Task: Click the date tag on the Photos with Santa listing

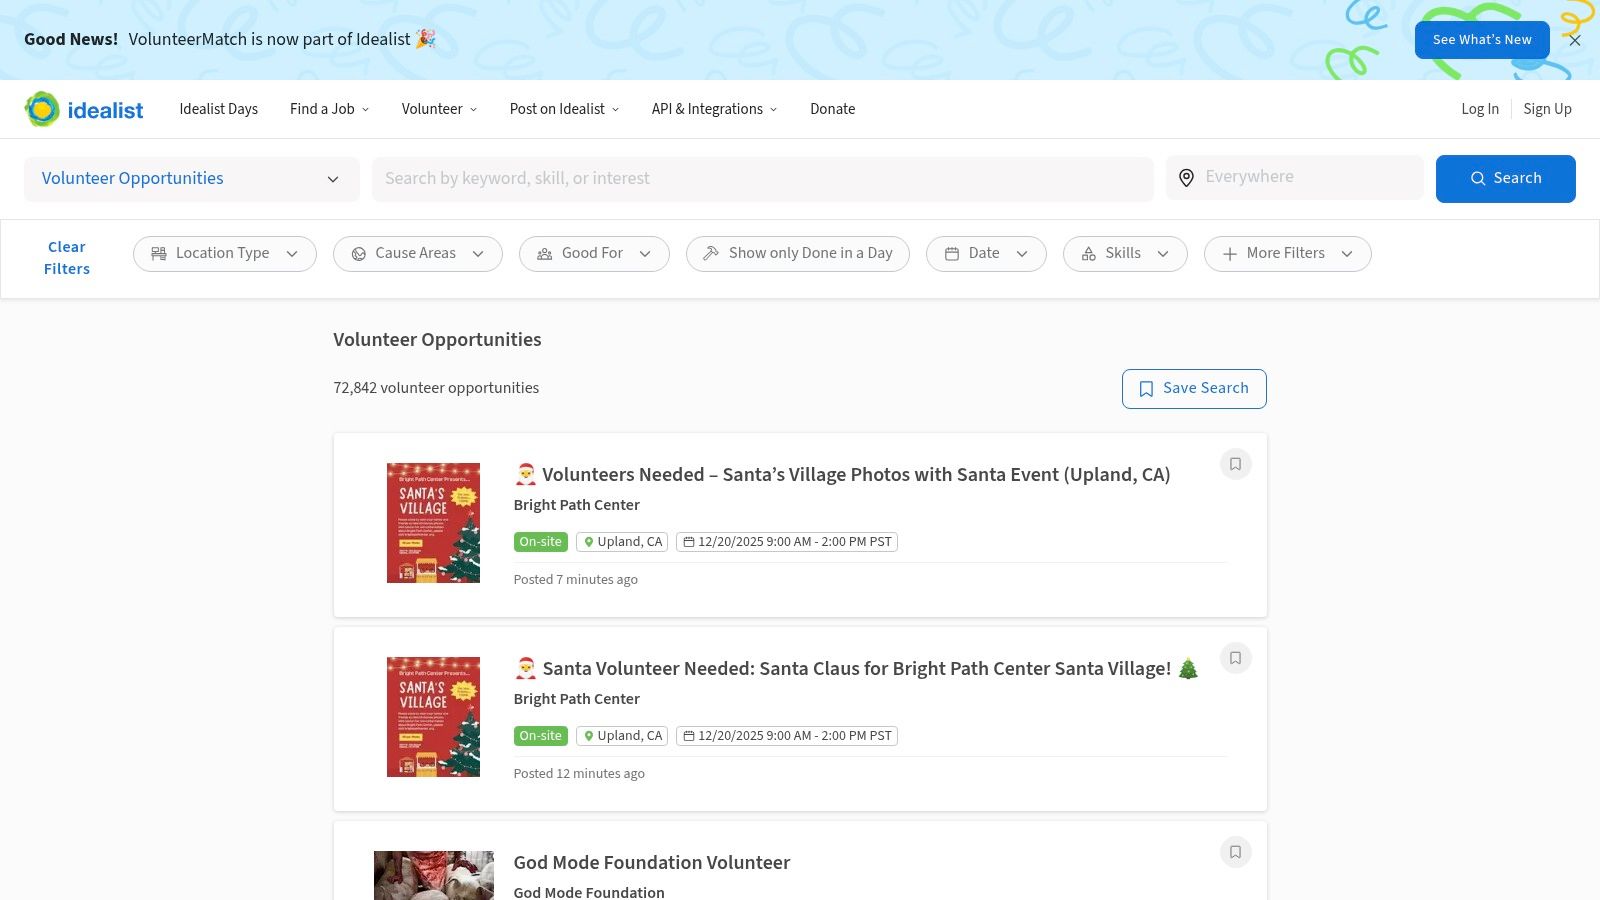Action: [x=787, y=542]
